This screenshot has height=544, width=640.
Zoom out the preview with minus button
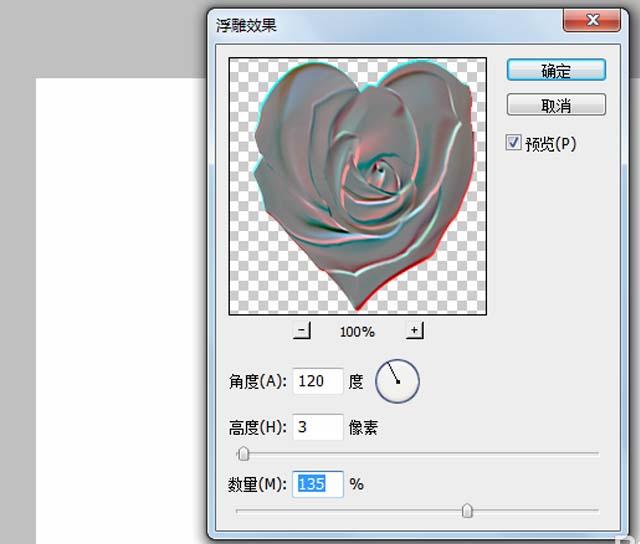coord(302,330)
